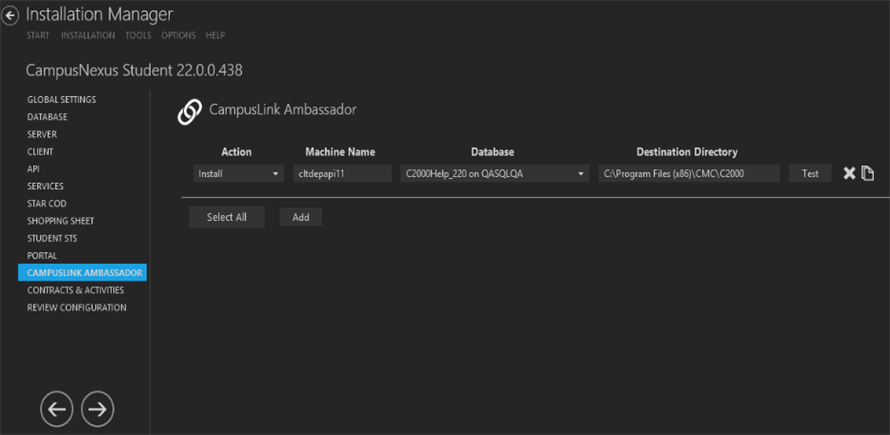Select SERVER in sidebar

coord(42,135)
